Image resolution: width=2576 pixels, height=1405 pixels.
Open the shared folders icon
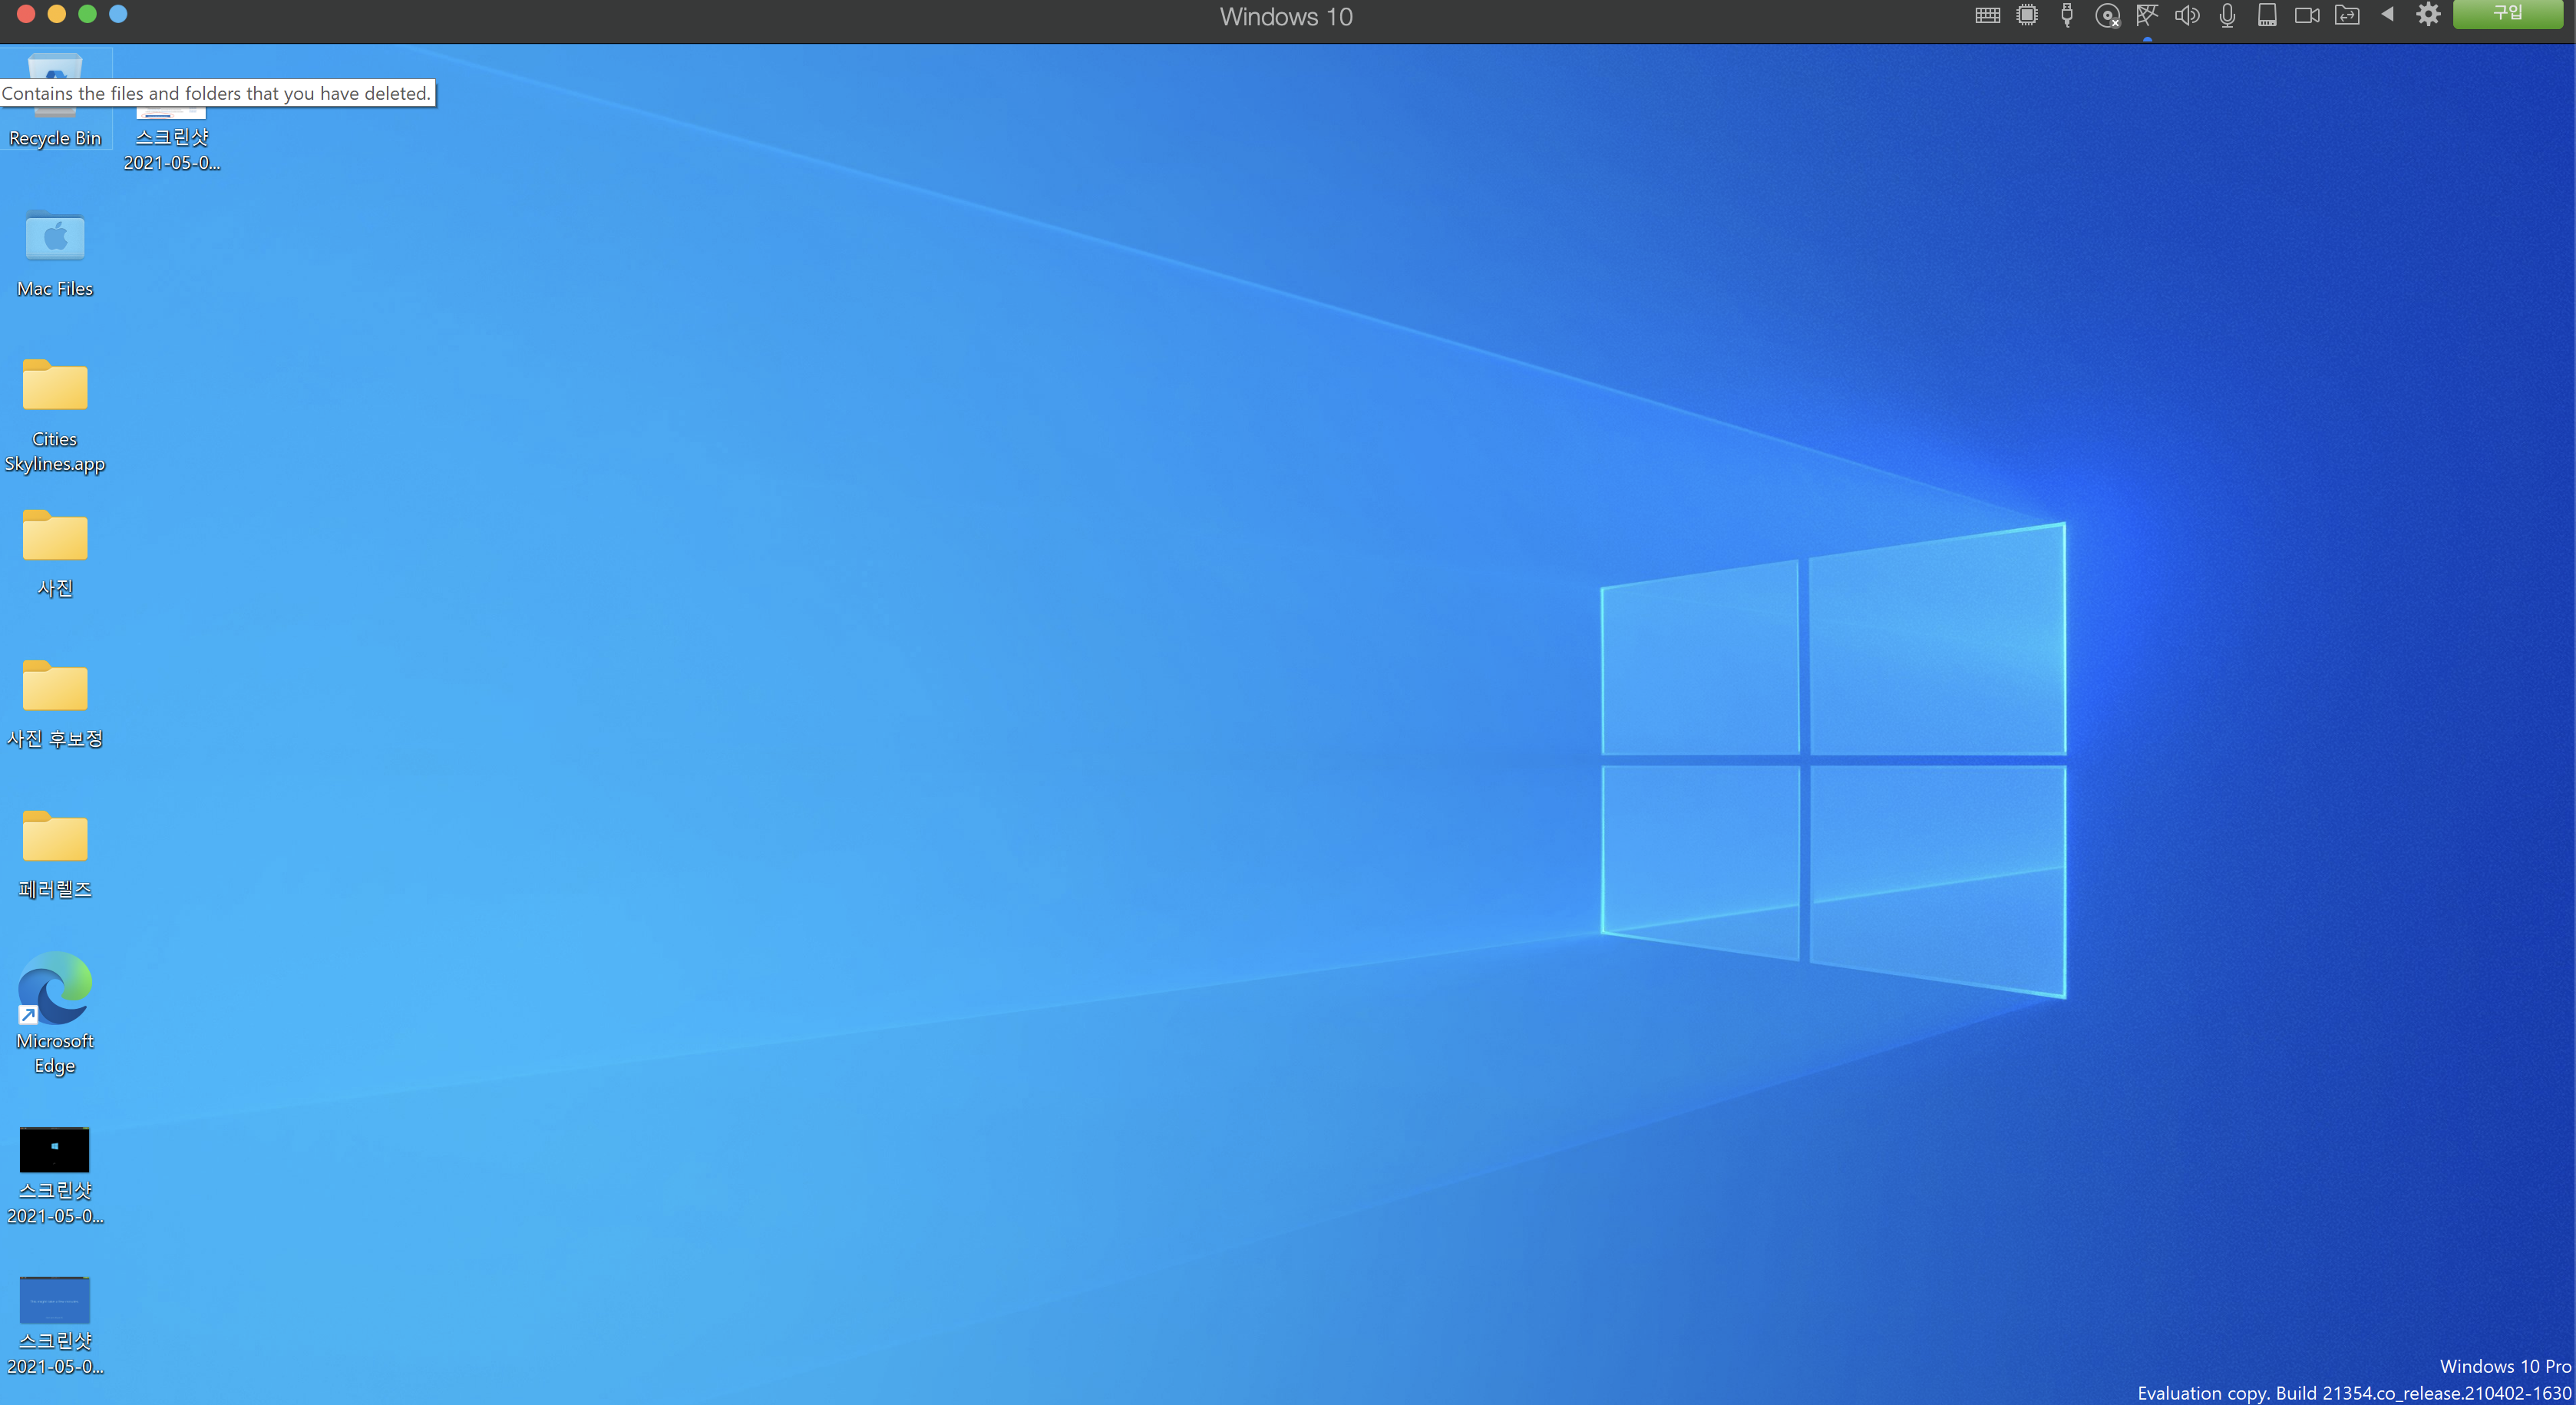point(2347,15)
